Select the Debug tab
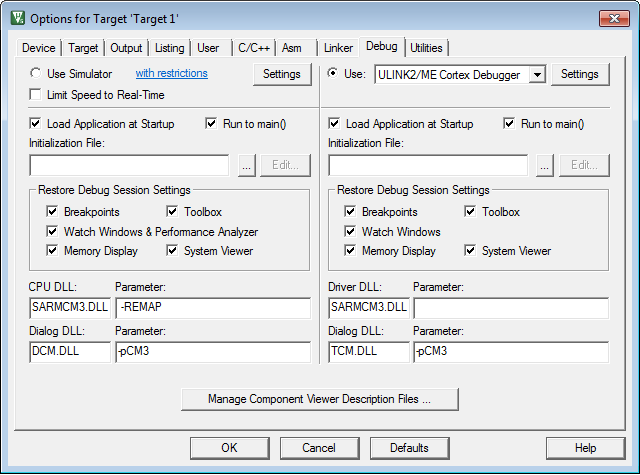The image size is (640, 475). coord(382,47)
